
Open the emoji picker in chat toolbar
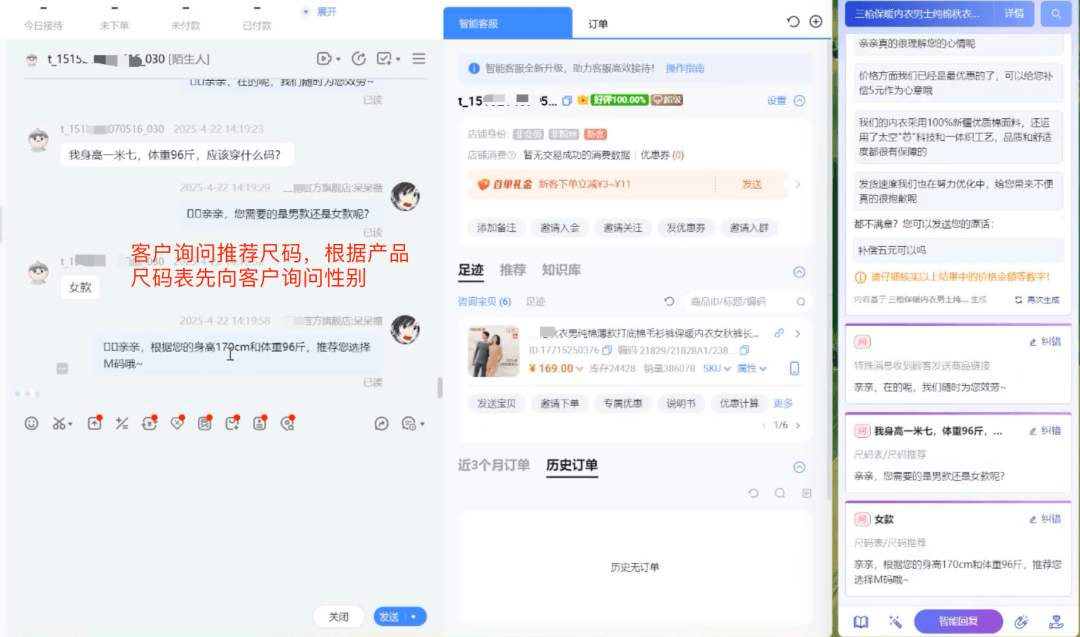coord(31,424)
